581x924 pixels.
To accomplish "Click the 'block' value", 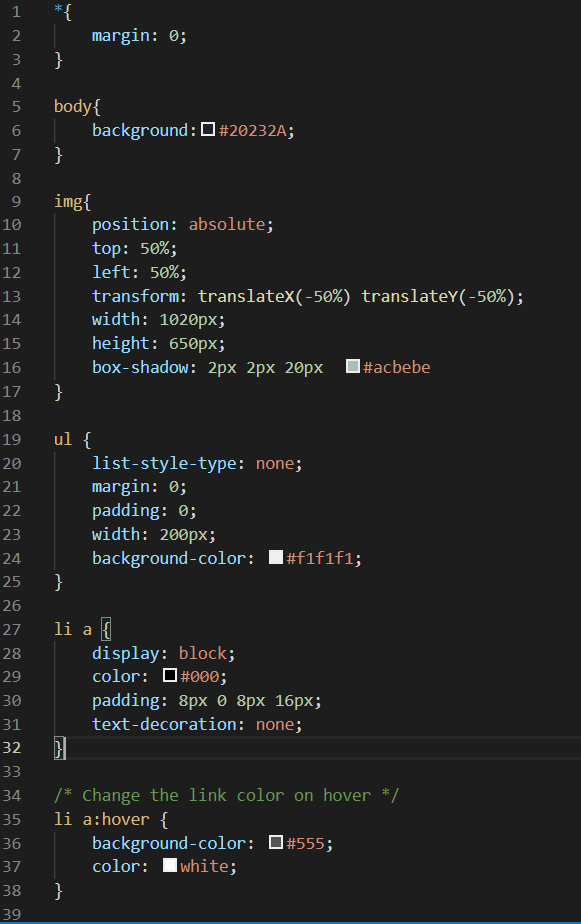I will click(203, 653).
